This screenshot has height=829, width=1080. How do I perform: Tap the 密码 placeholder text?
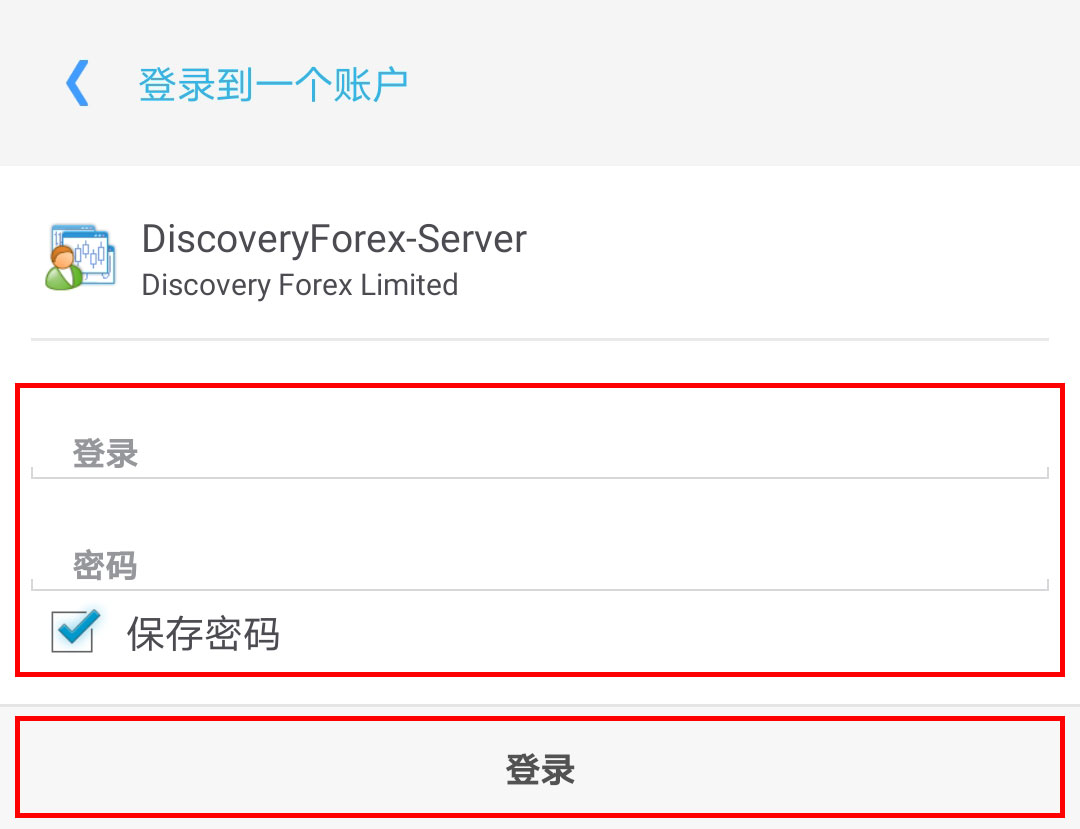tap(105, 566)
